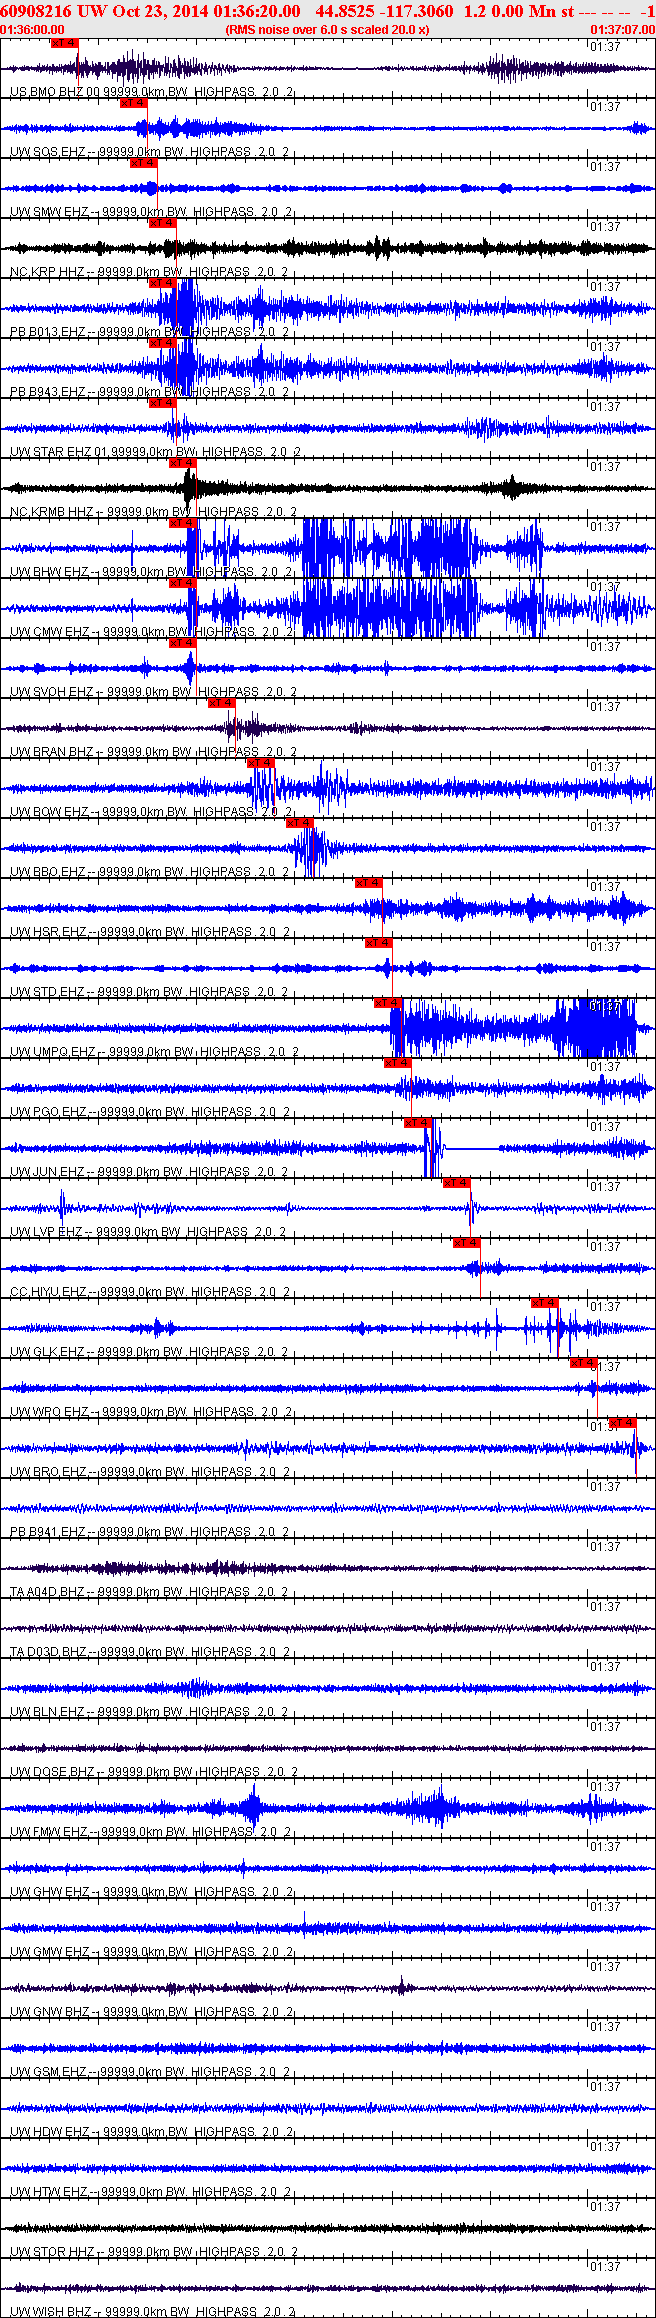Click the UW PGO EHZ station label

150,1112
